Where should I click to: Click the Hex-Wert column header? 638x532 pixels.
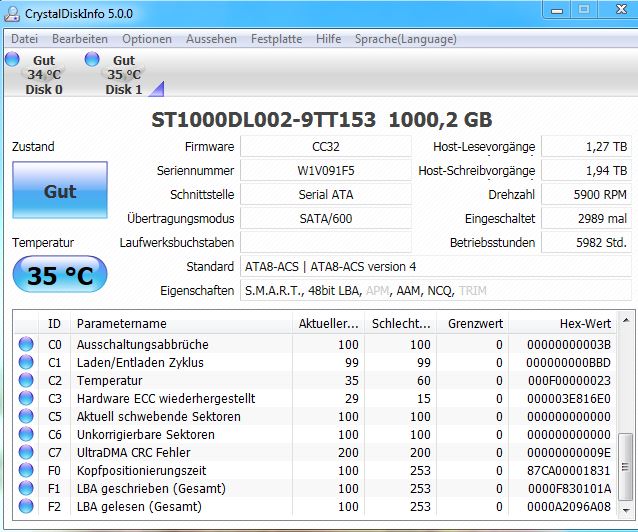pos(563,323)
